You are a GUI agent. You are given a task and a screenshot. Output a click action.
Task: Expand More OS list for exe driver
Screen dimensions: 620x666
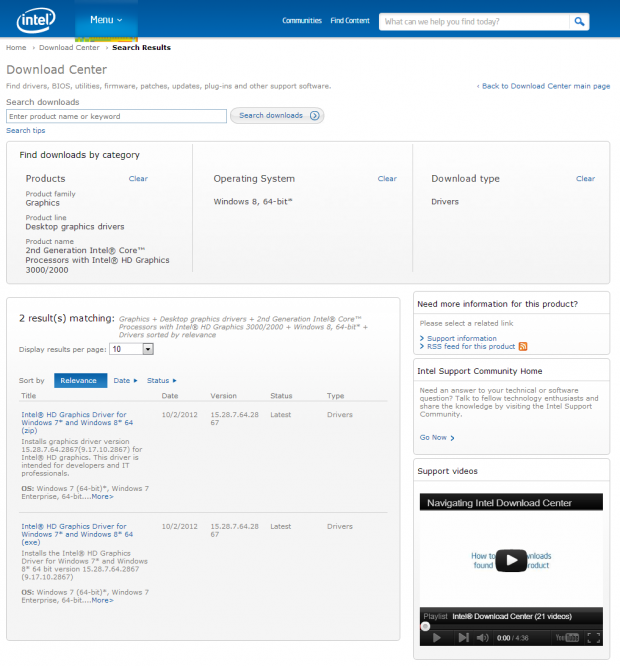coord(102,600)
